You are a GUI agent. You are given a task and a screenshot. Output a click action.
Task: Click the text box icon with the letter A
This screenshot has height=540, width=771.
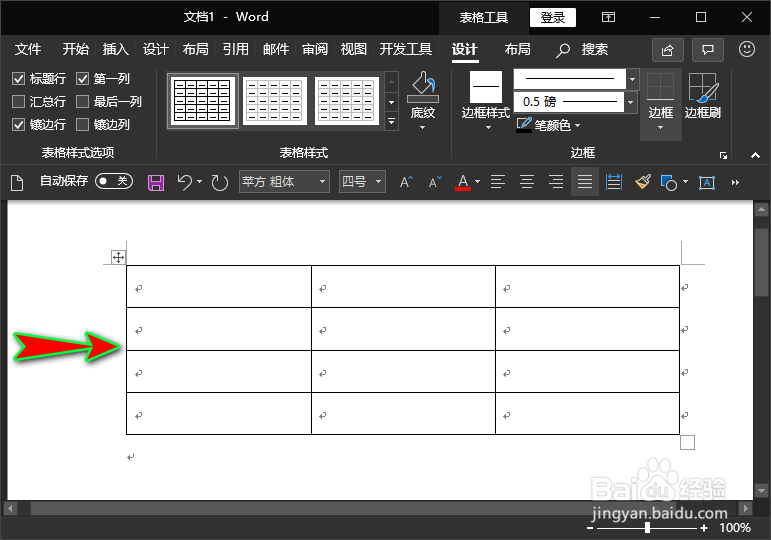click(707, 183)
